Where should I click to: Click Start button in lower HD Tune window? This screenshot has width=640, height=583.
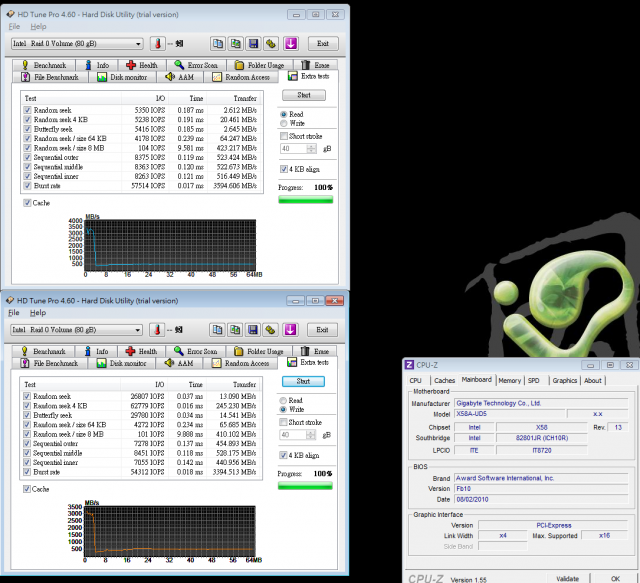[x=303, y=381]
